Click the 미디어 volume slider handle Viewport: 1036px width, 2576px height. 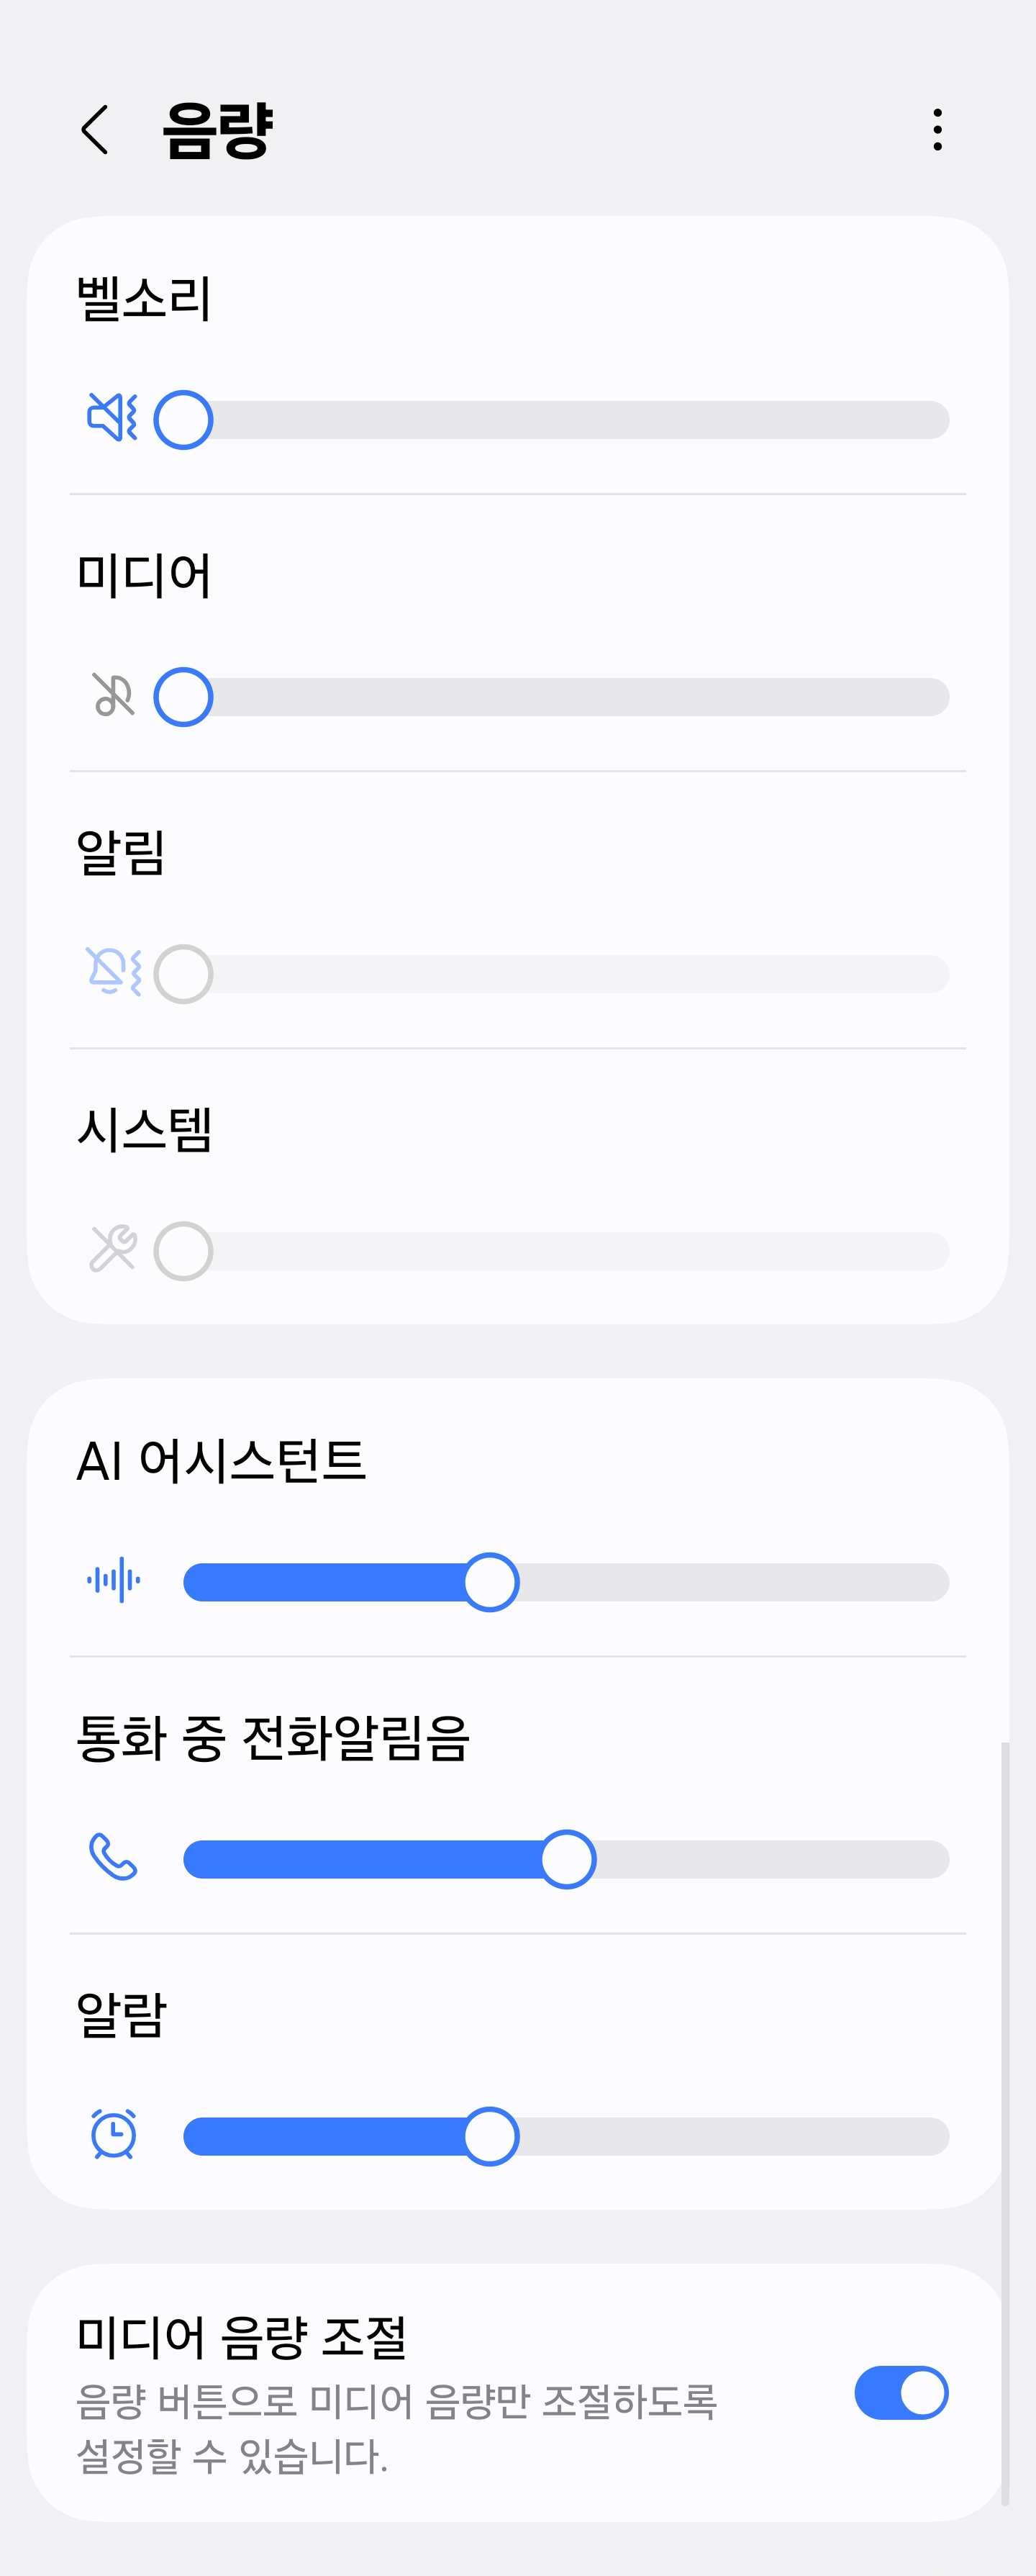[183, 697]
